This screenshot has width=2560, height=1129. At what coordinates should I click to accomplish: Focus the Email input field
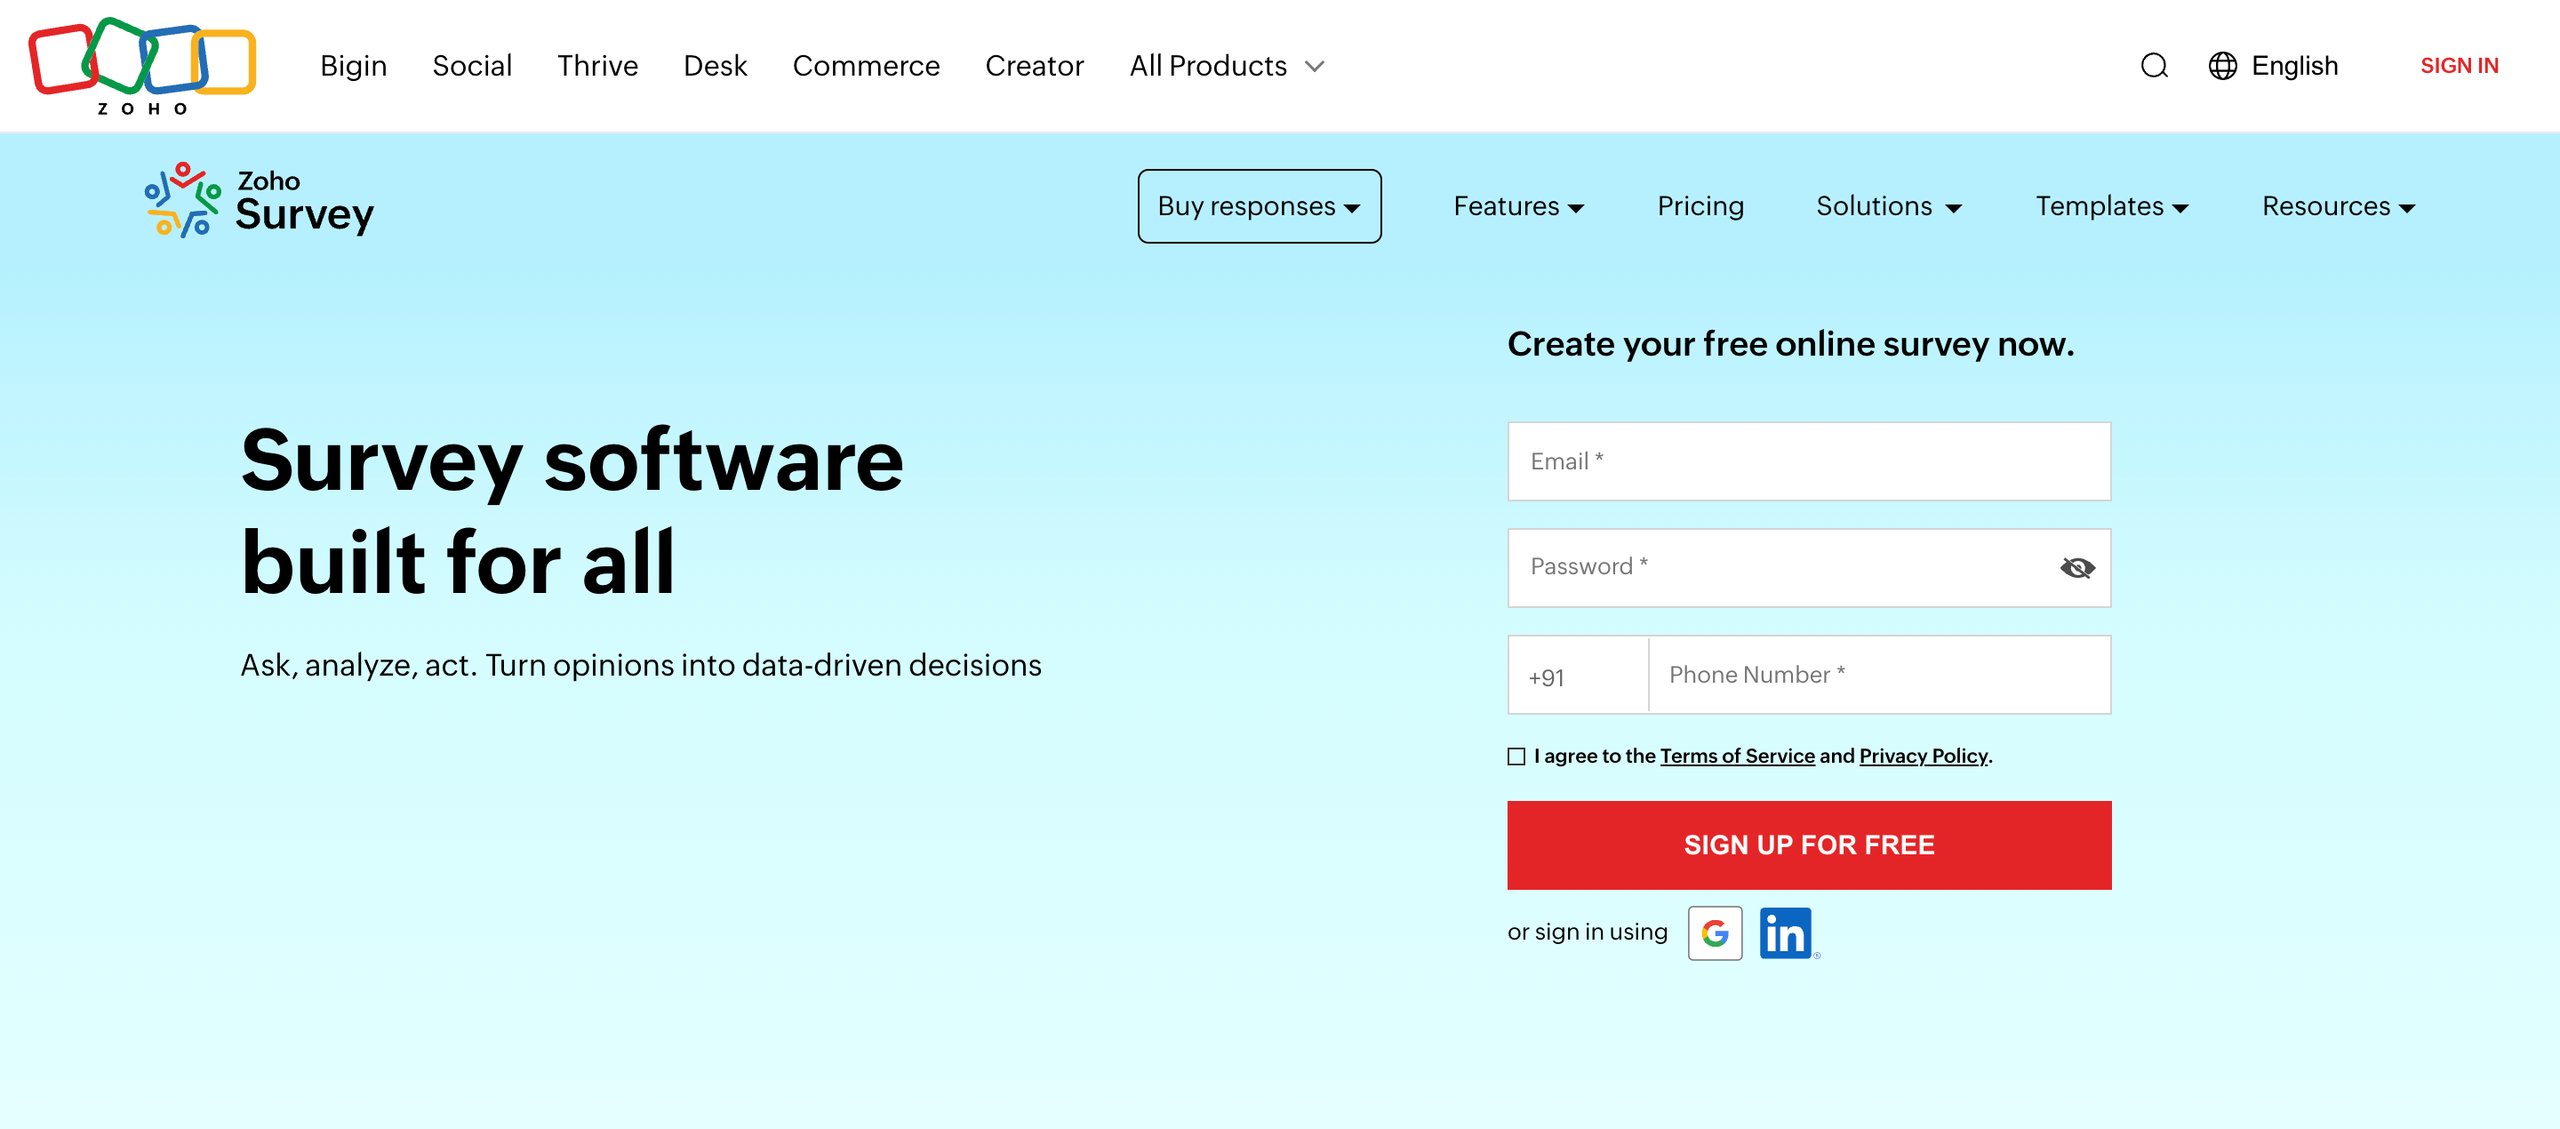tap(1809, 461)
